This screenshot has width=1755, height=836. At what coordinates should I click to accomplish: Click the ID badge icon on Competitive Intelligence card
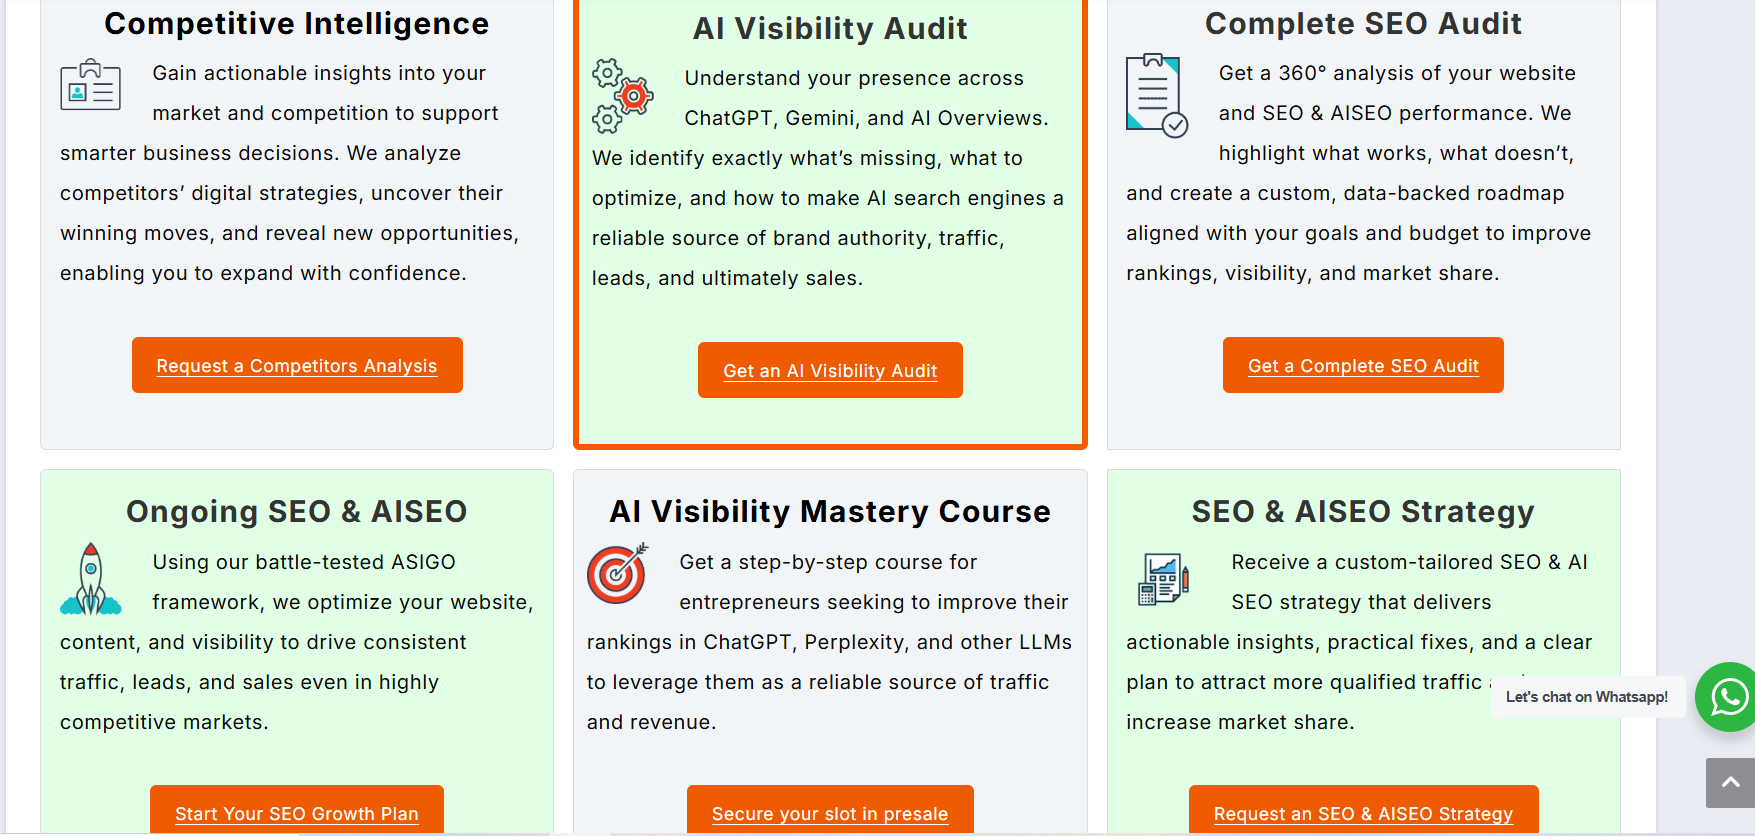point(91,86)
